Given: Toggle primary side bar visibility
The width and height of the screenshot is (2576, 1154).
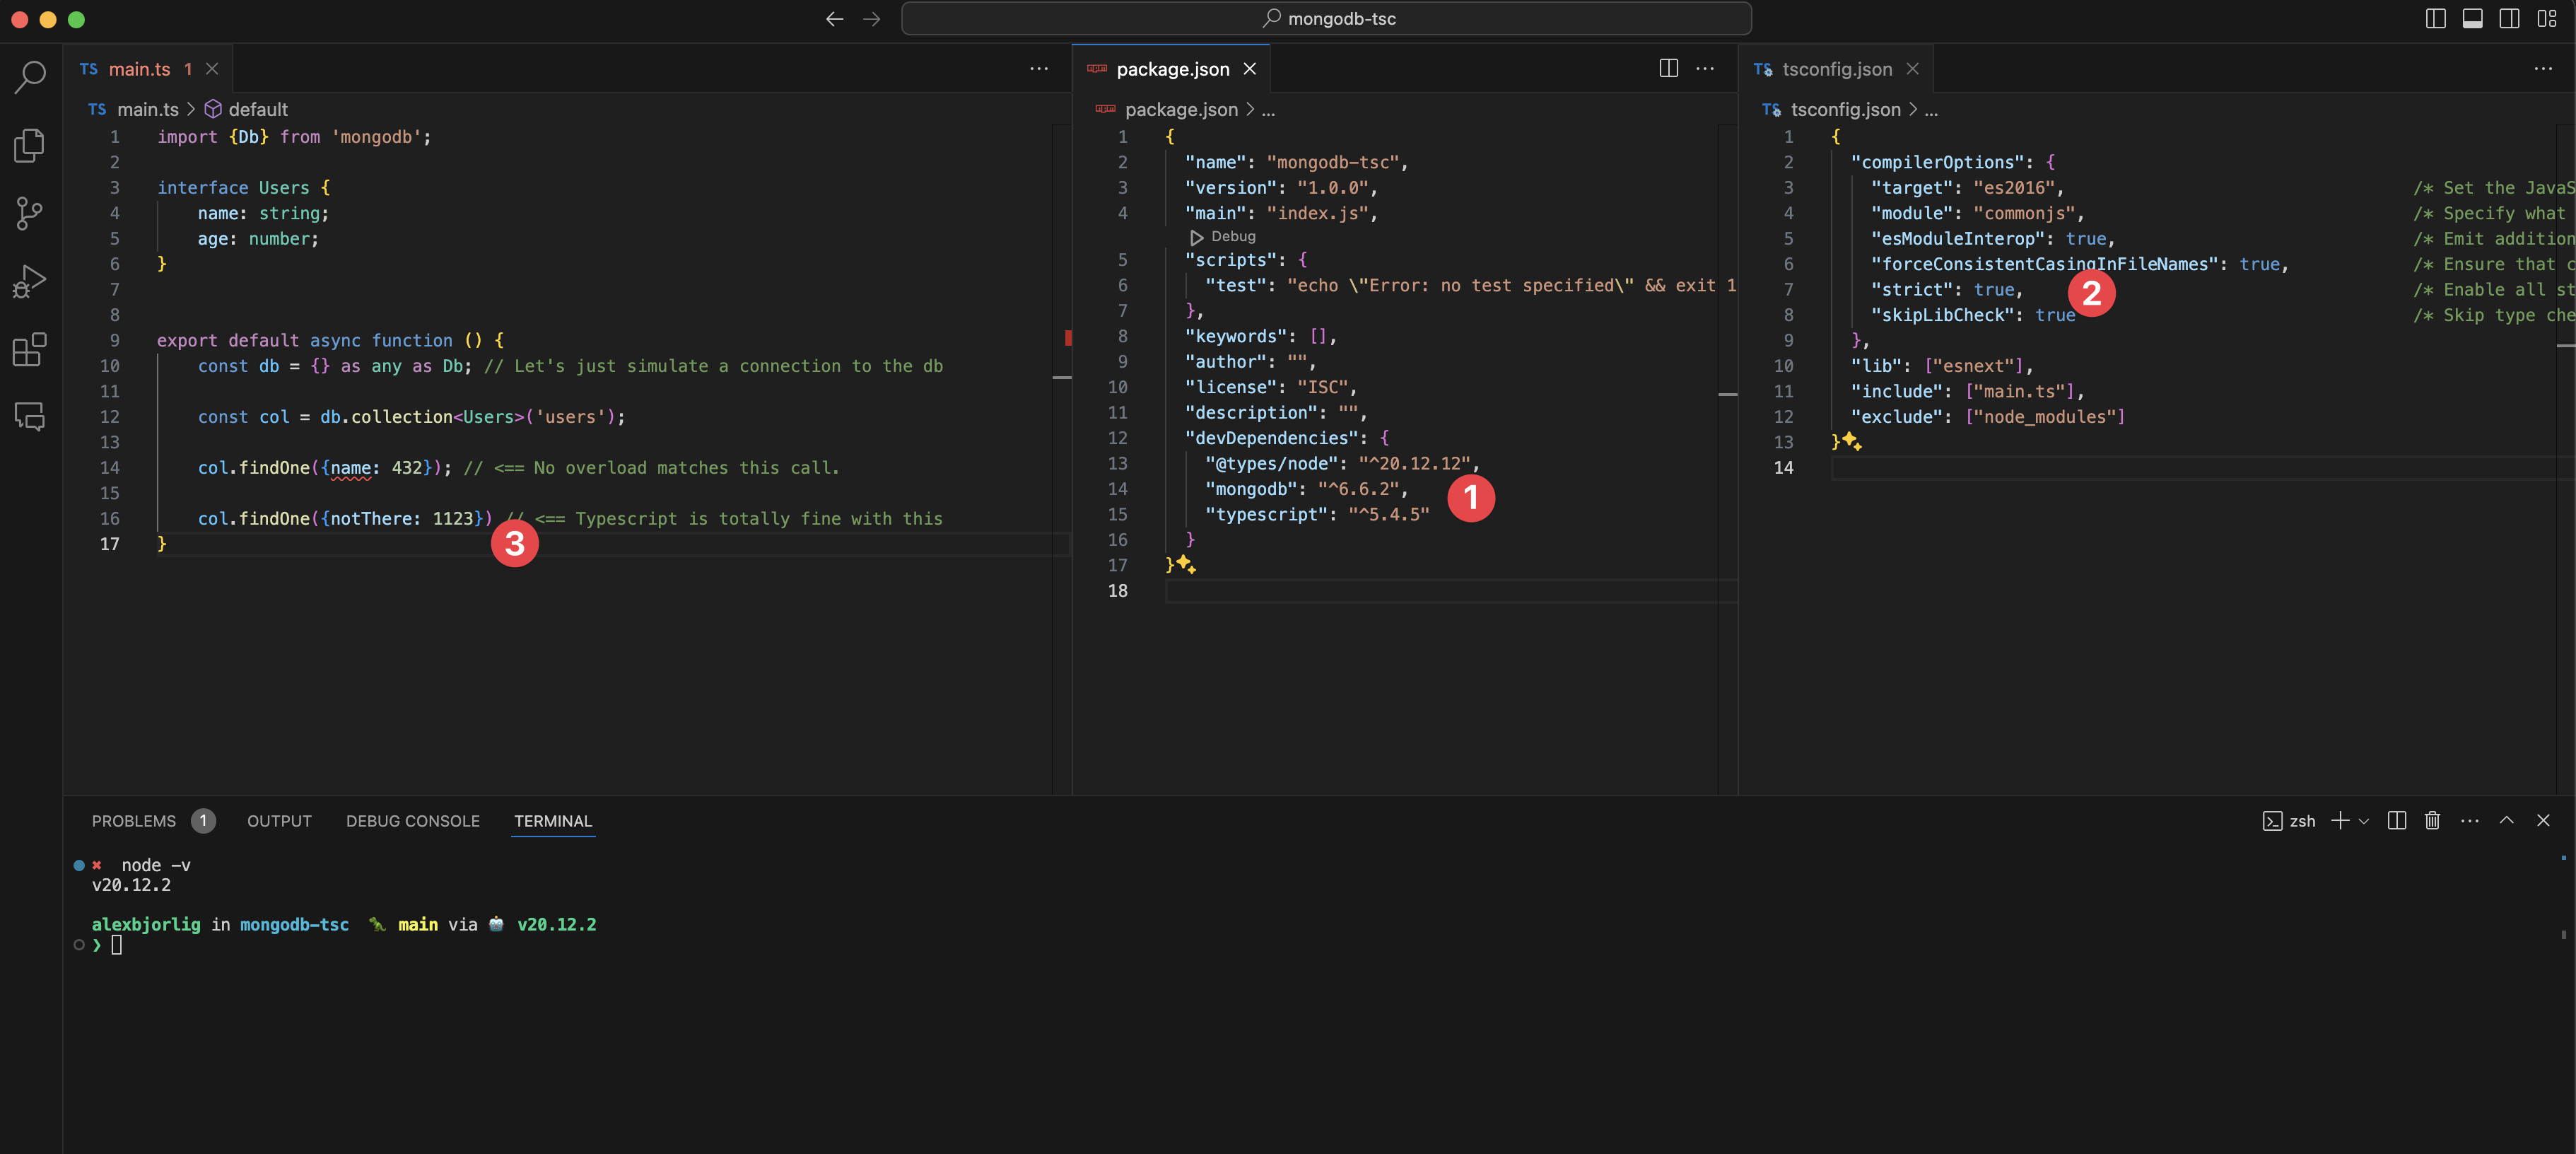Looking at the screenshot, I should 2436,19.
